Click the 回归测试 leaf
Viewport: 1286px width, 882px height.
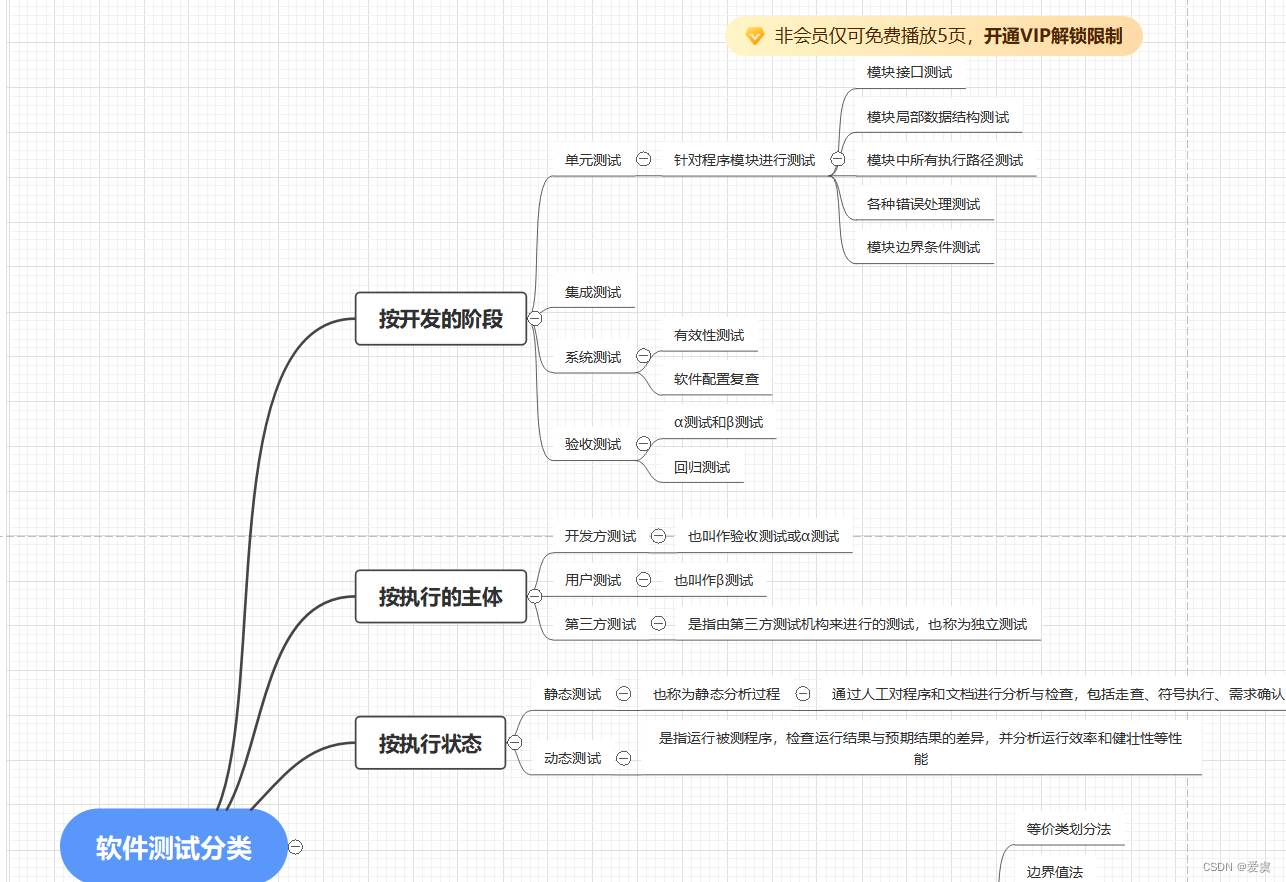tap(702, 467)
